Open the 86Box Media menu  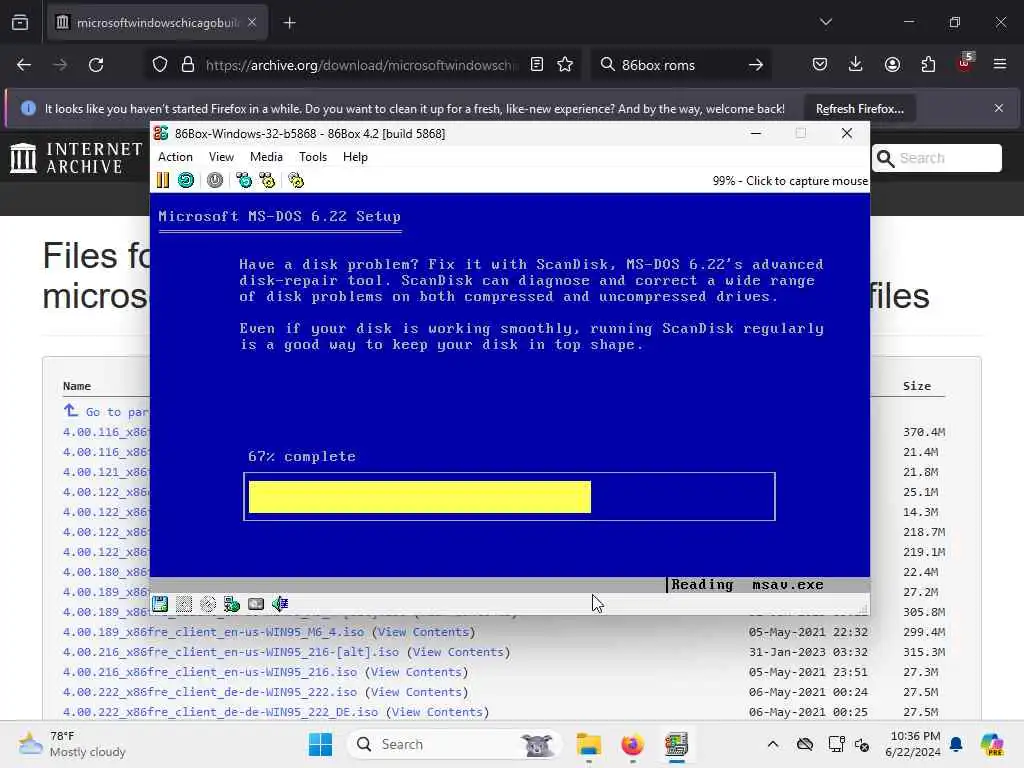(266, 157)
